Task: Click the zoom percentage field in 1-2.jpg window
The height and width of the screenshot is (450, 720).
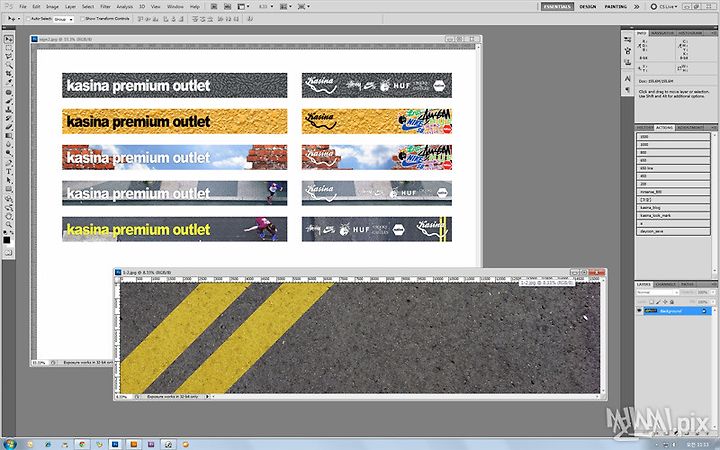Action: tap(124, 396)
